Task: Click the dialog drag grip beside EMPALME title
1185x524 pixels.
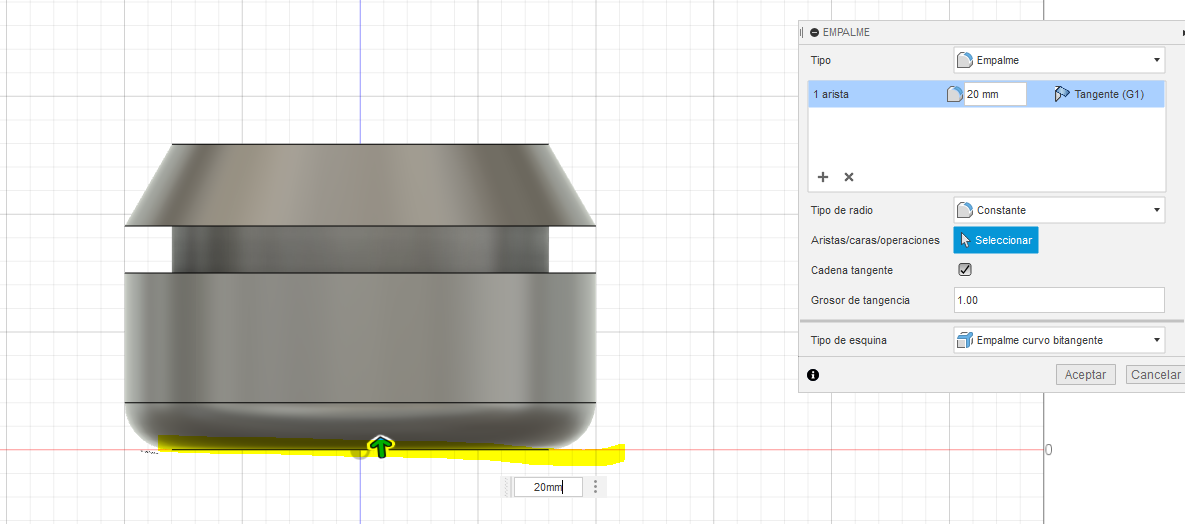Action: pyautogui.click(x=802, y=33)
